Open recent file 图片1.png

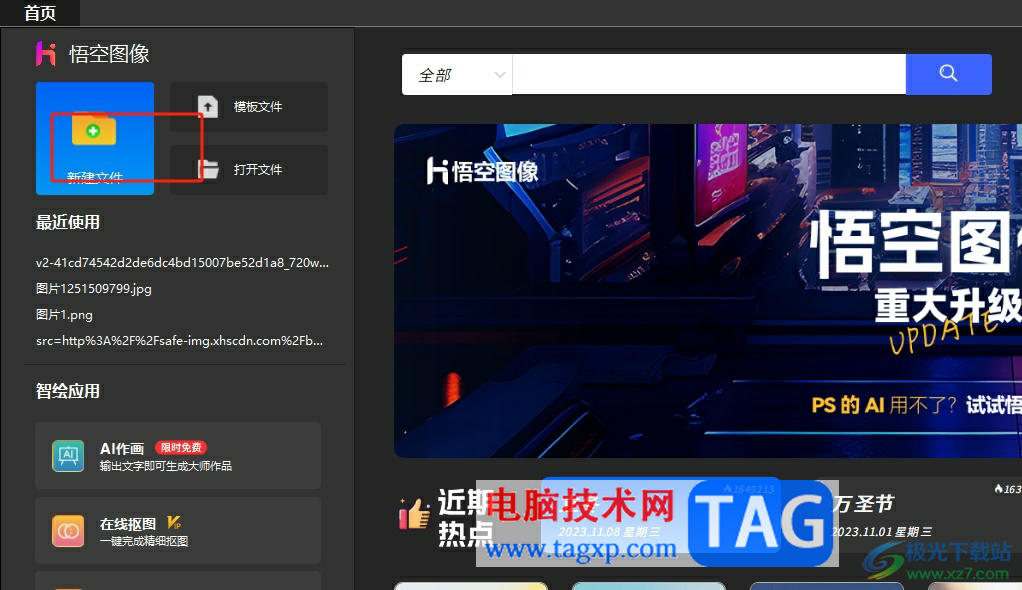tap(64, 315)
